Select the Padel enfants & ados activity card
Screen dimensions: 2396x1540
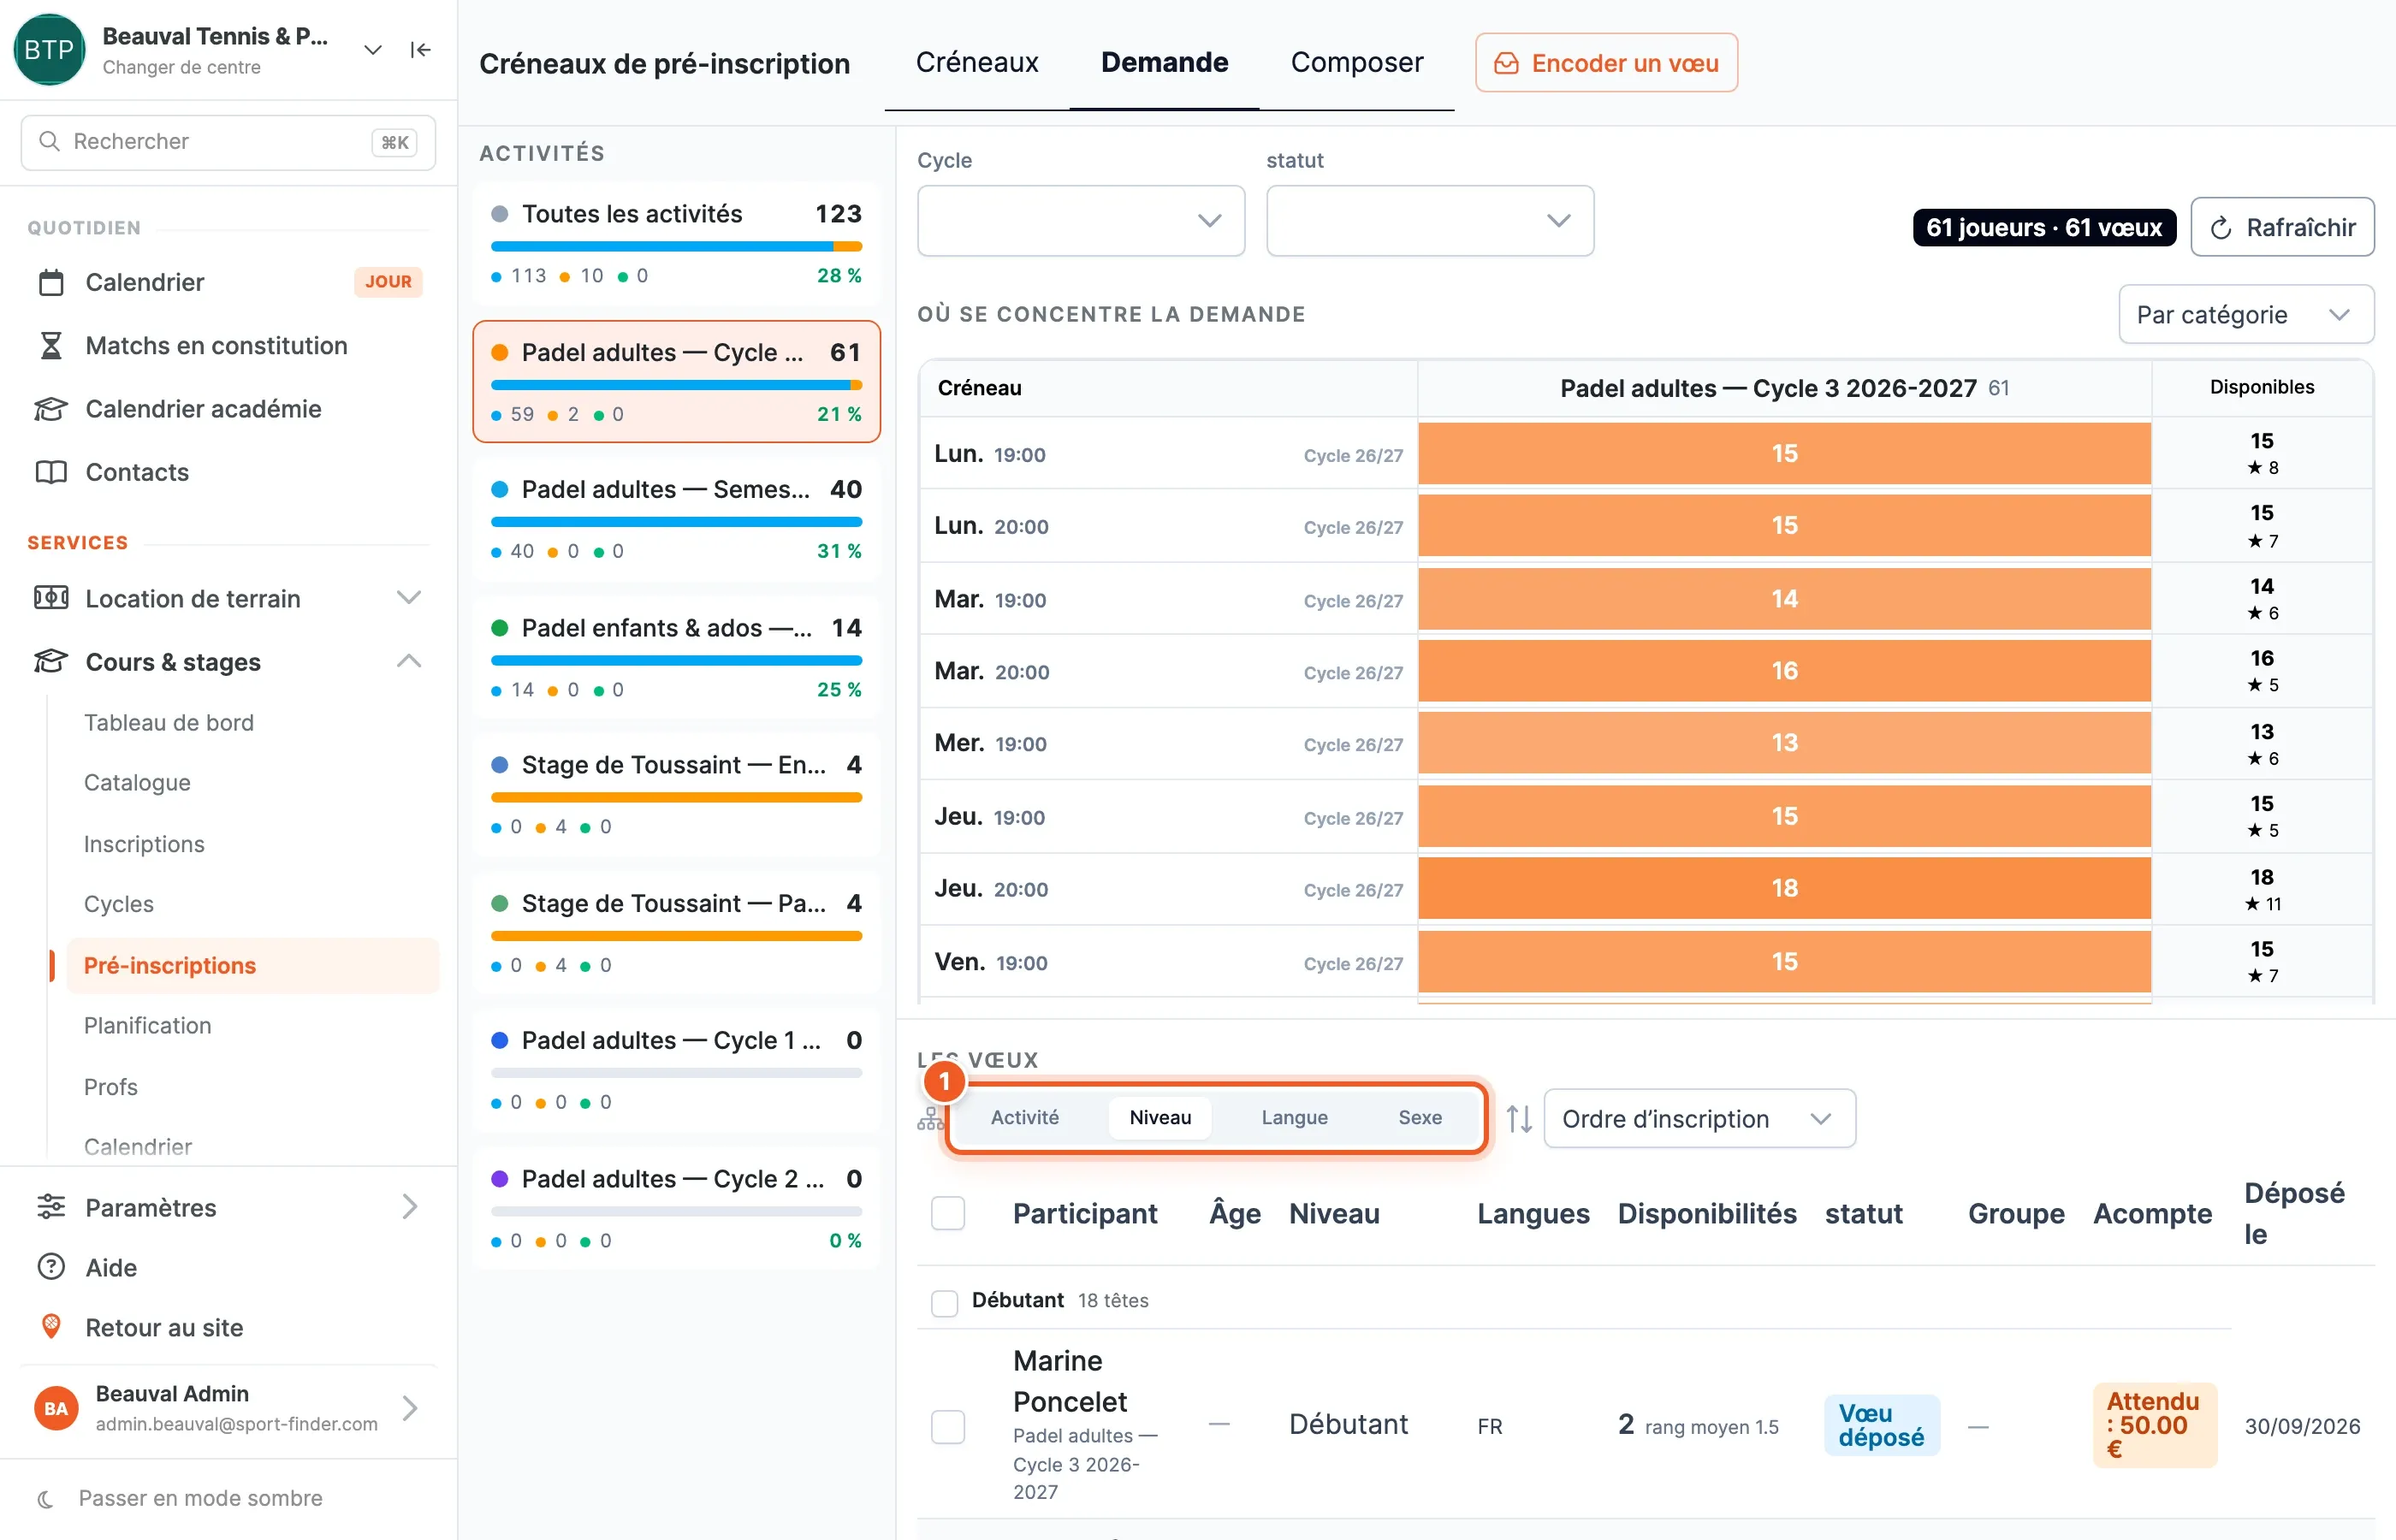[676, 657]
